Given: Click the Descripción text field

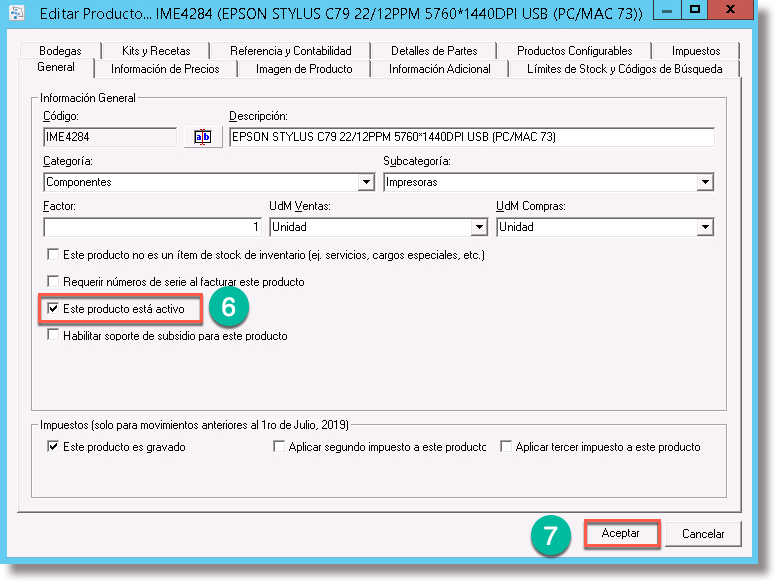Looking at the screenshot, I should (x=472, y=137).
